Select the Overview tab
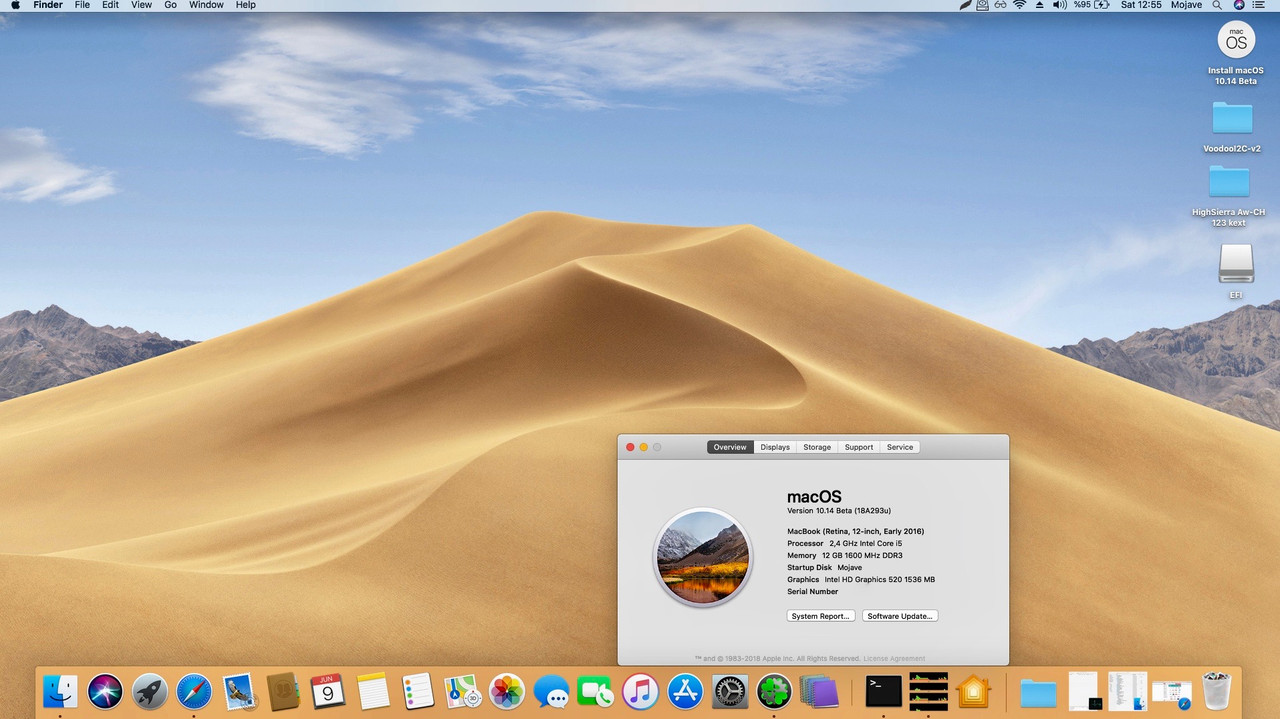The image size is (1280, 719). click(x=730, y=447)
